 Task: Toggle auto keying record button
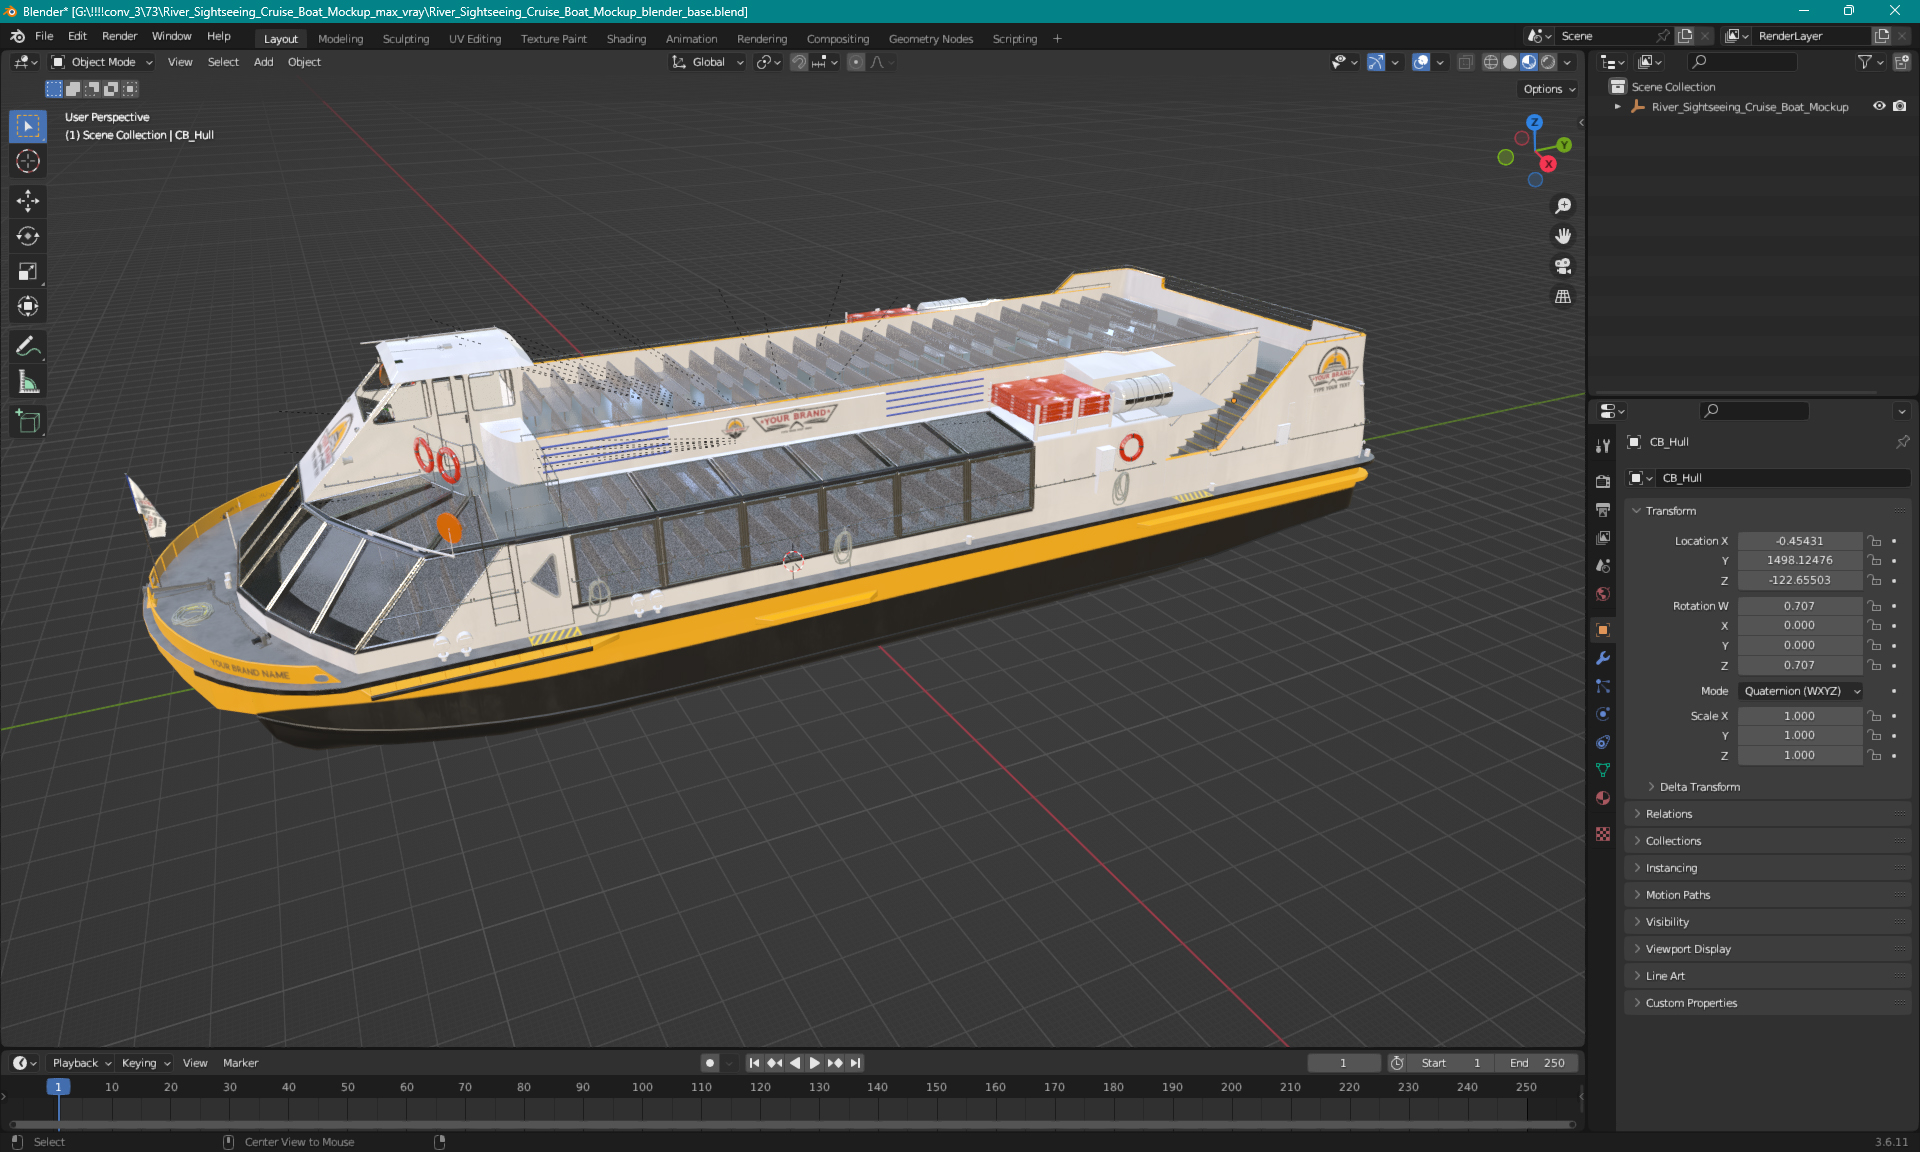(709, 1063)
